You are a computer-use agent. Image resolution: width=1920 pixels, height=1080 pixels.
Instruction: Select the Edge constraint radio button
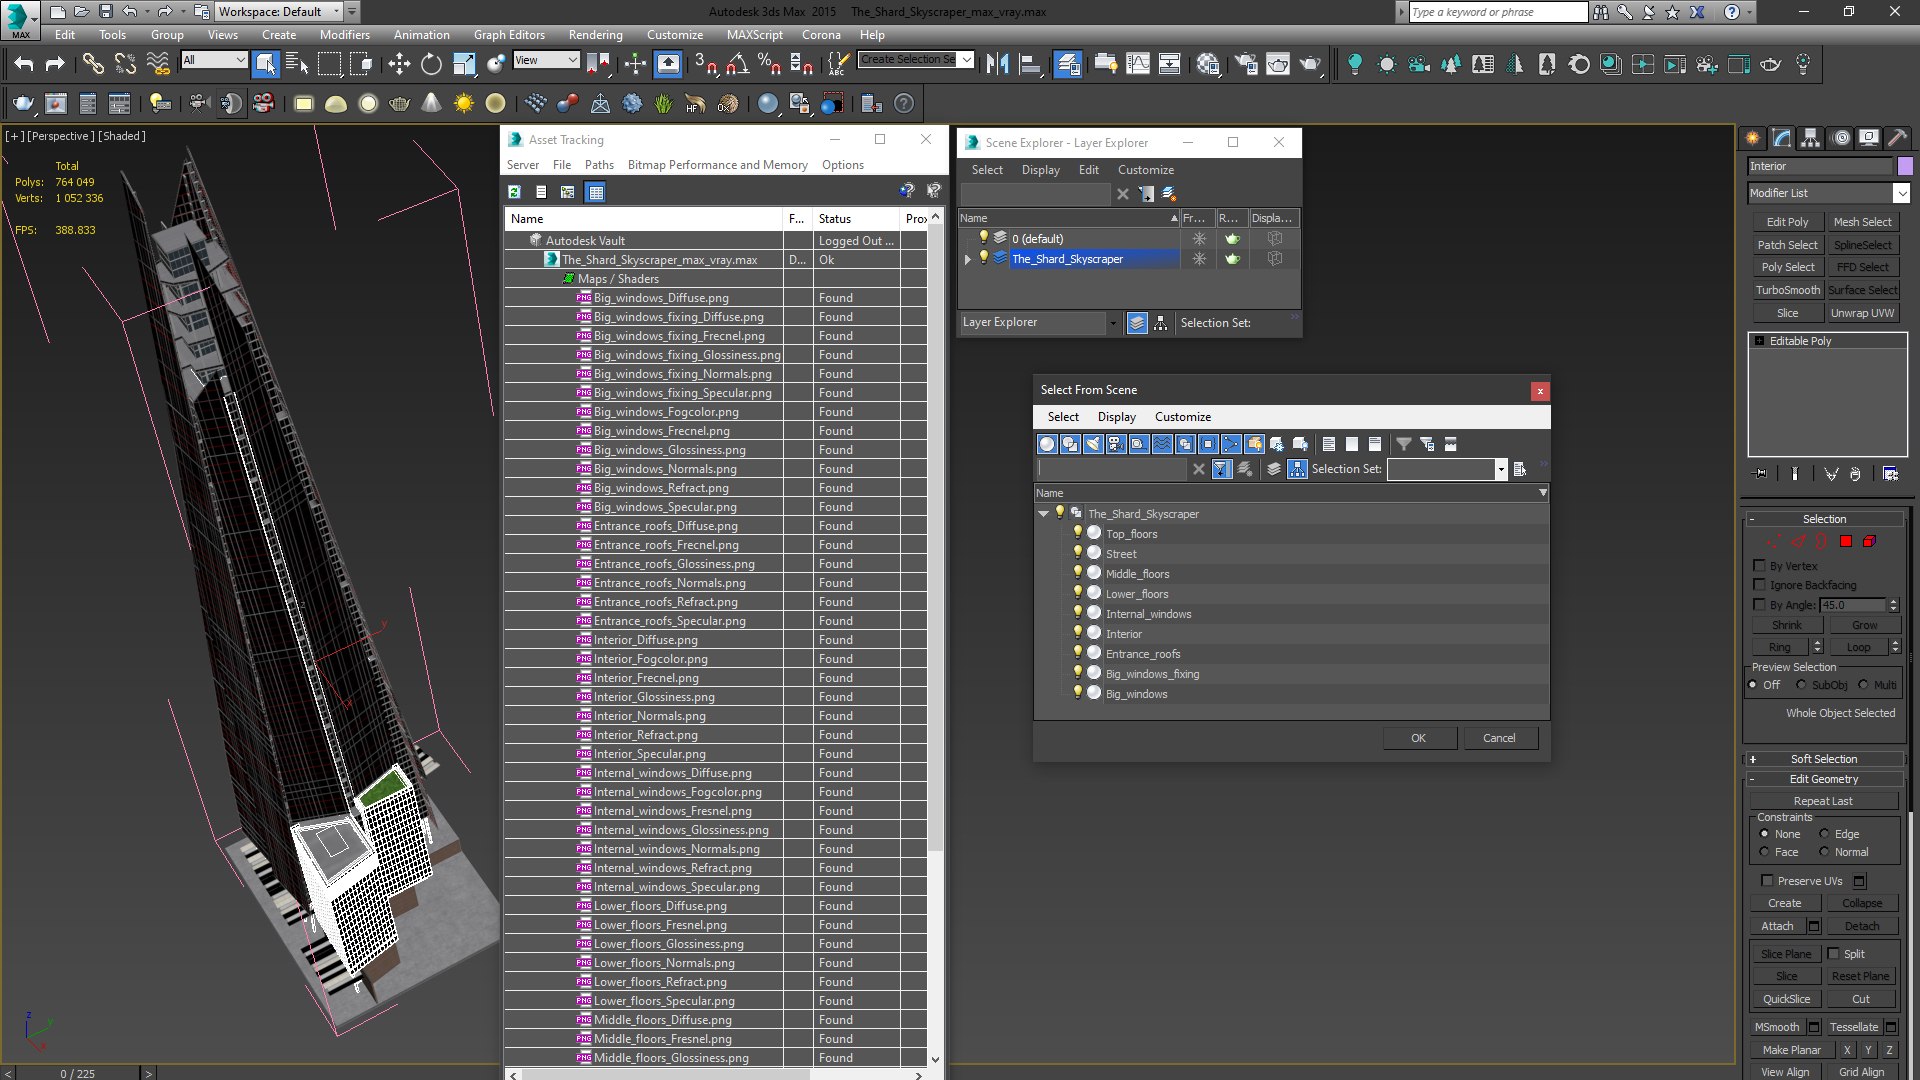coord(1824,834)
